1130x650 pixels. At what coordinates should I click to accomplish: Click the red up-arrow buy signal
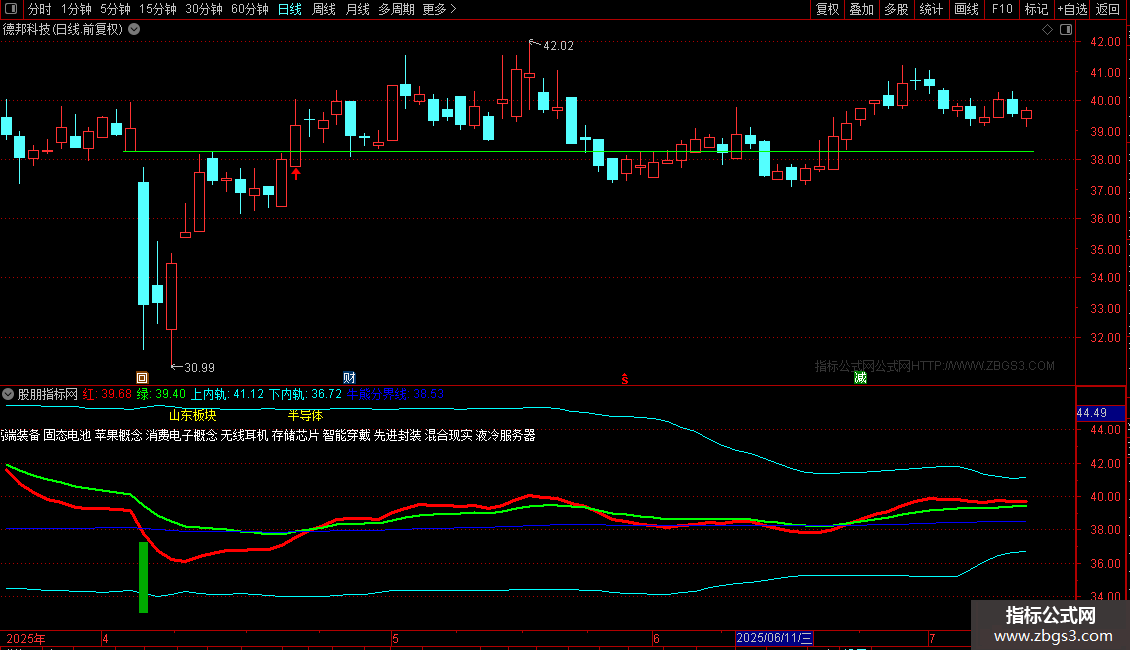click(295, 174)
